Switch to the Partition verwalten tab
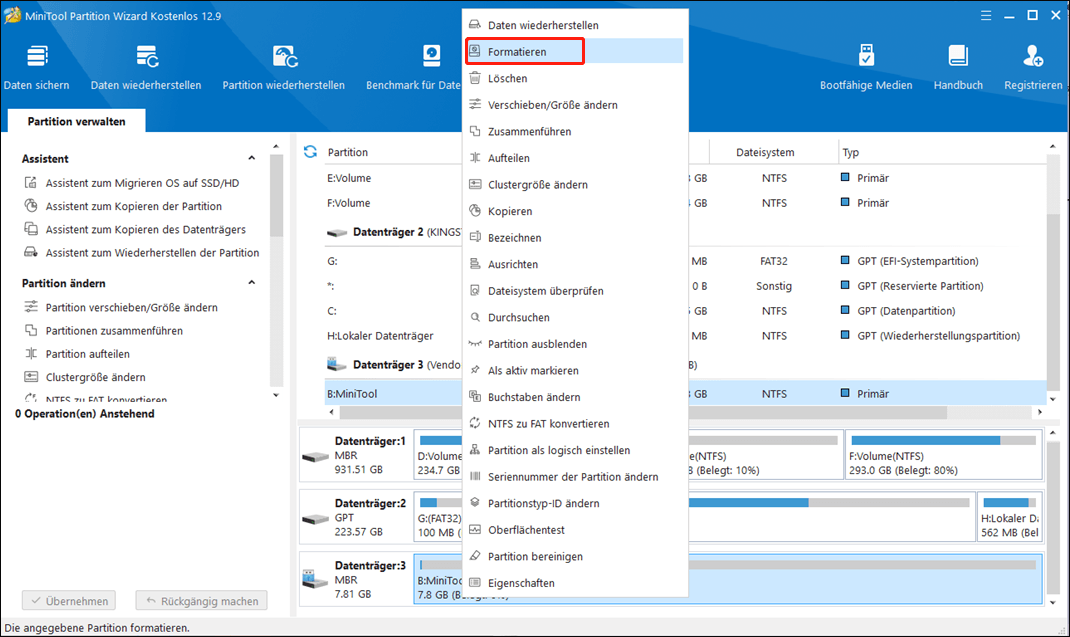 76,121
